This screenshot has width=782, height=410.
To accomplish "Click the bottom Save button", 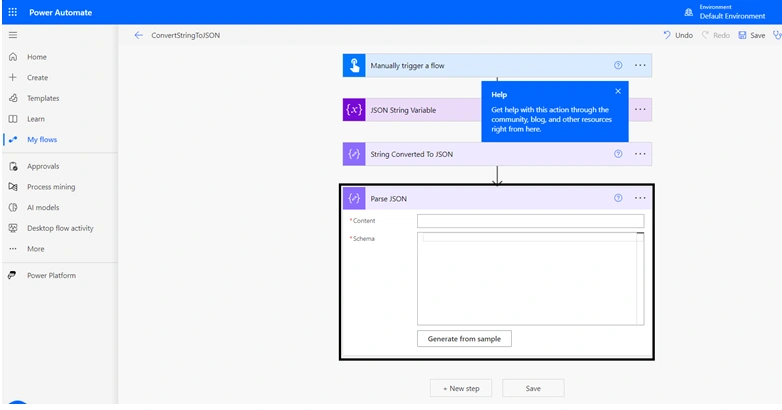I will pyautogui.click(x=533, y=388).
